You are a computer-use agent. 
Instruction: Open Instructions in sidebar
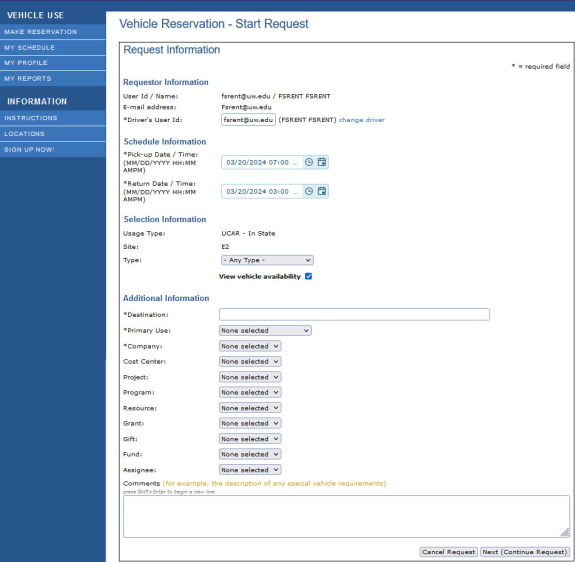pyautogui.click(x=53, y=118)
